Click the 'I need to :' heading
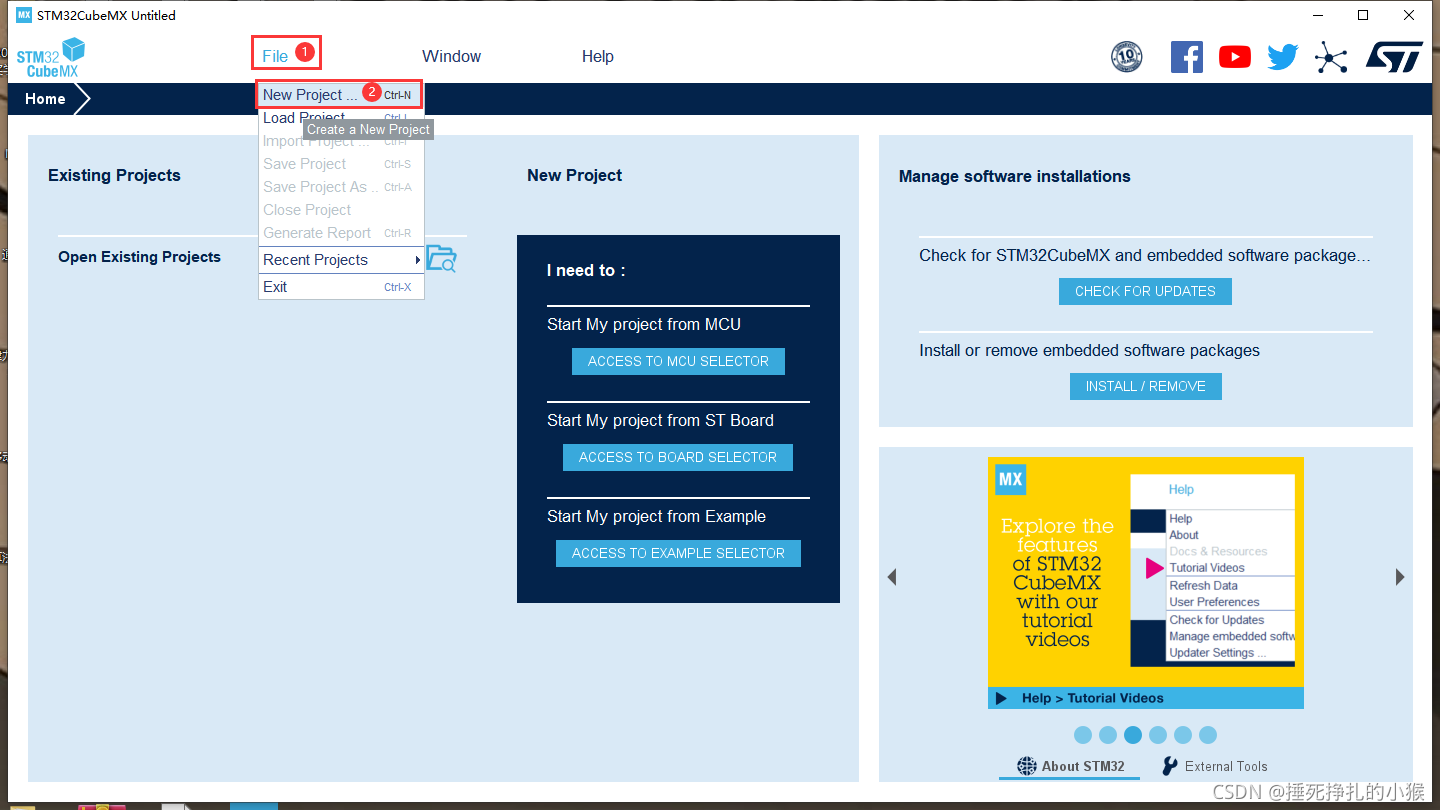Screen dimensions: 1440x810 pyautogui.click(x=586, y=271)
